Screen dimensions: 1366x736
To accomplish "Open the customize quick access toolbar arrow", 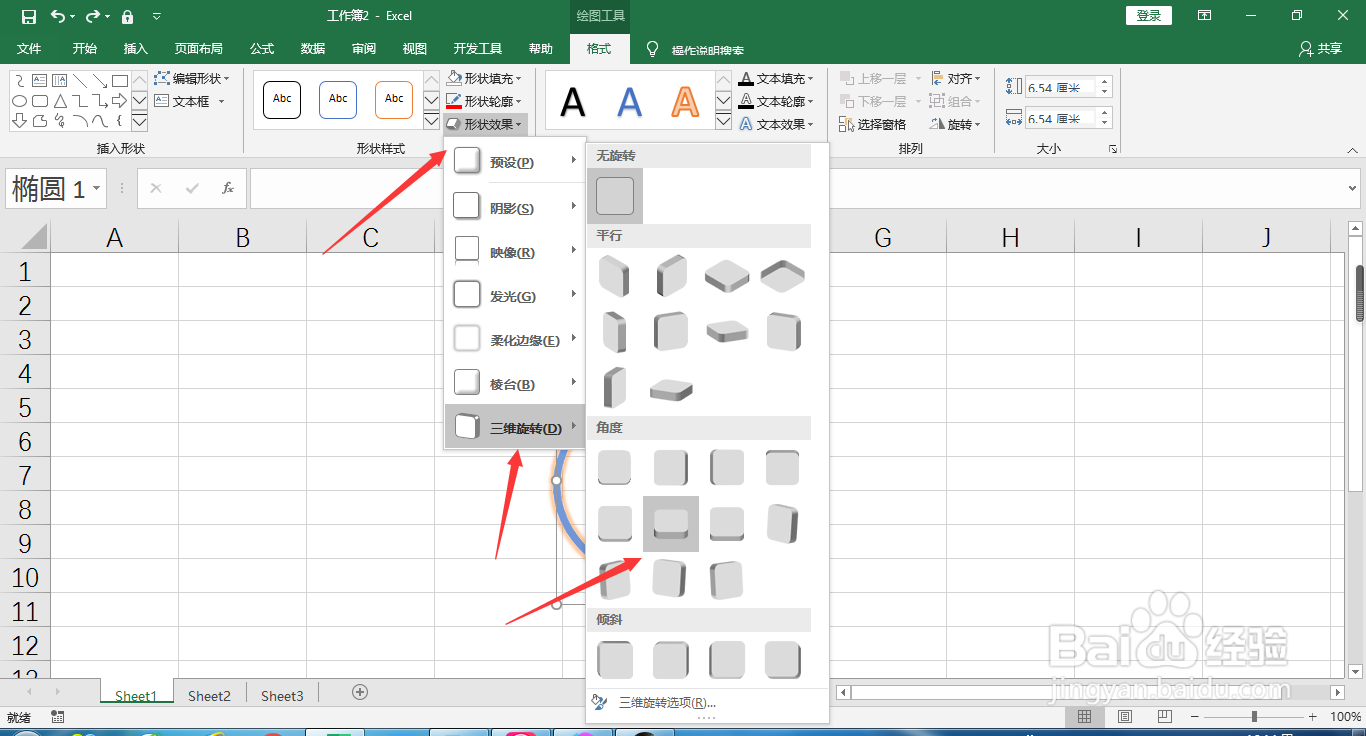I will pos(157,16).
